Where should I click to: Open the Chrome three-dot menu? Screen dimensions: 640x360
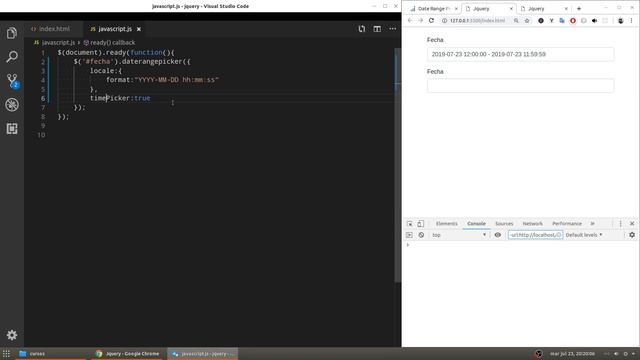point(631,20)
